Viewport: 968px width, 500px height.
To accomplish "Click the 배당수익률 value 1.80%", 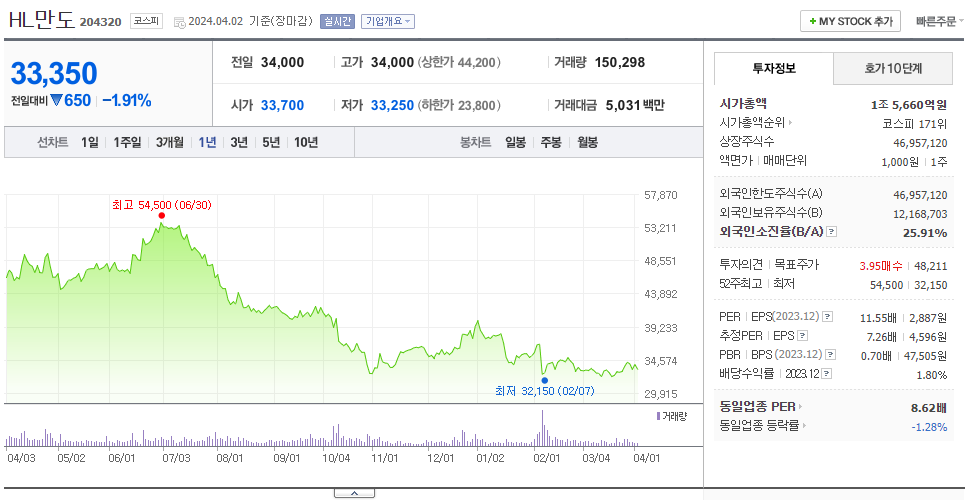I will pyautogui.click(x=932, y=375).
